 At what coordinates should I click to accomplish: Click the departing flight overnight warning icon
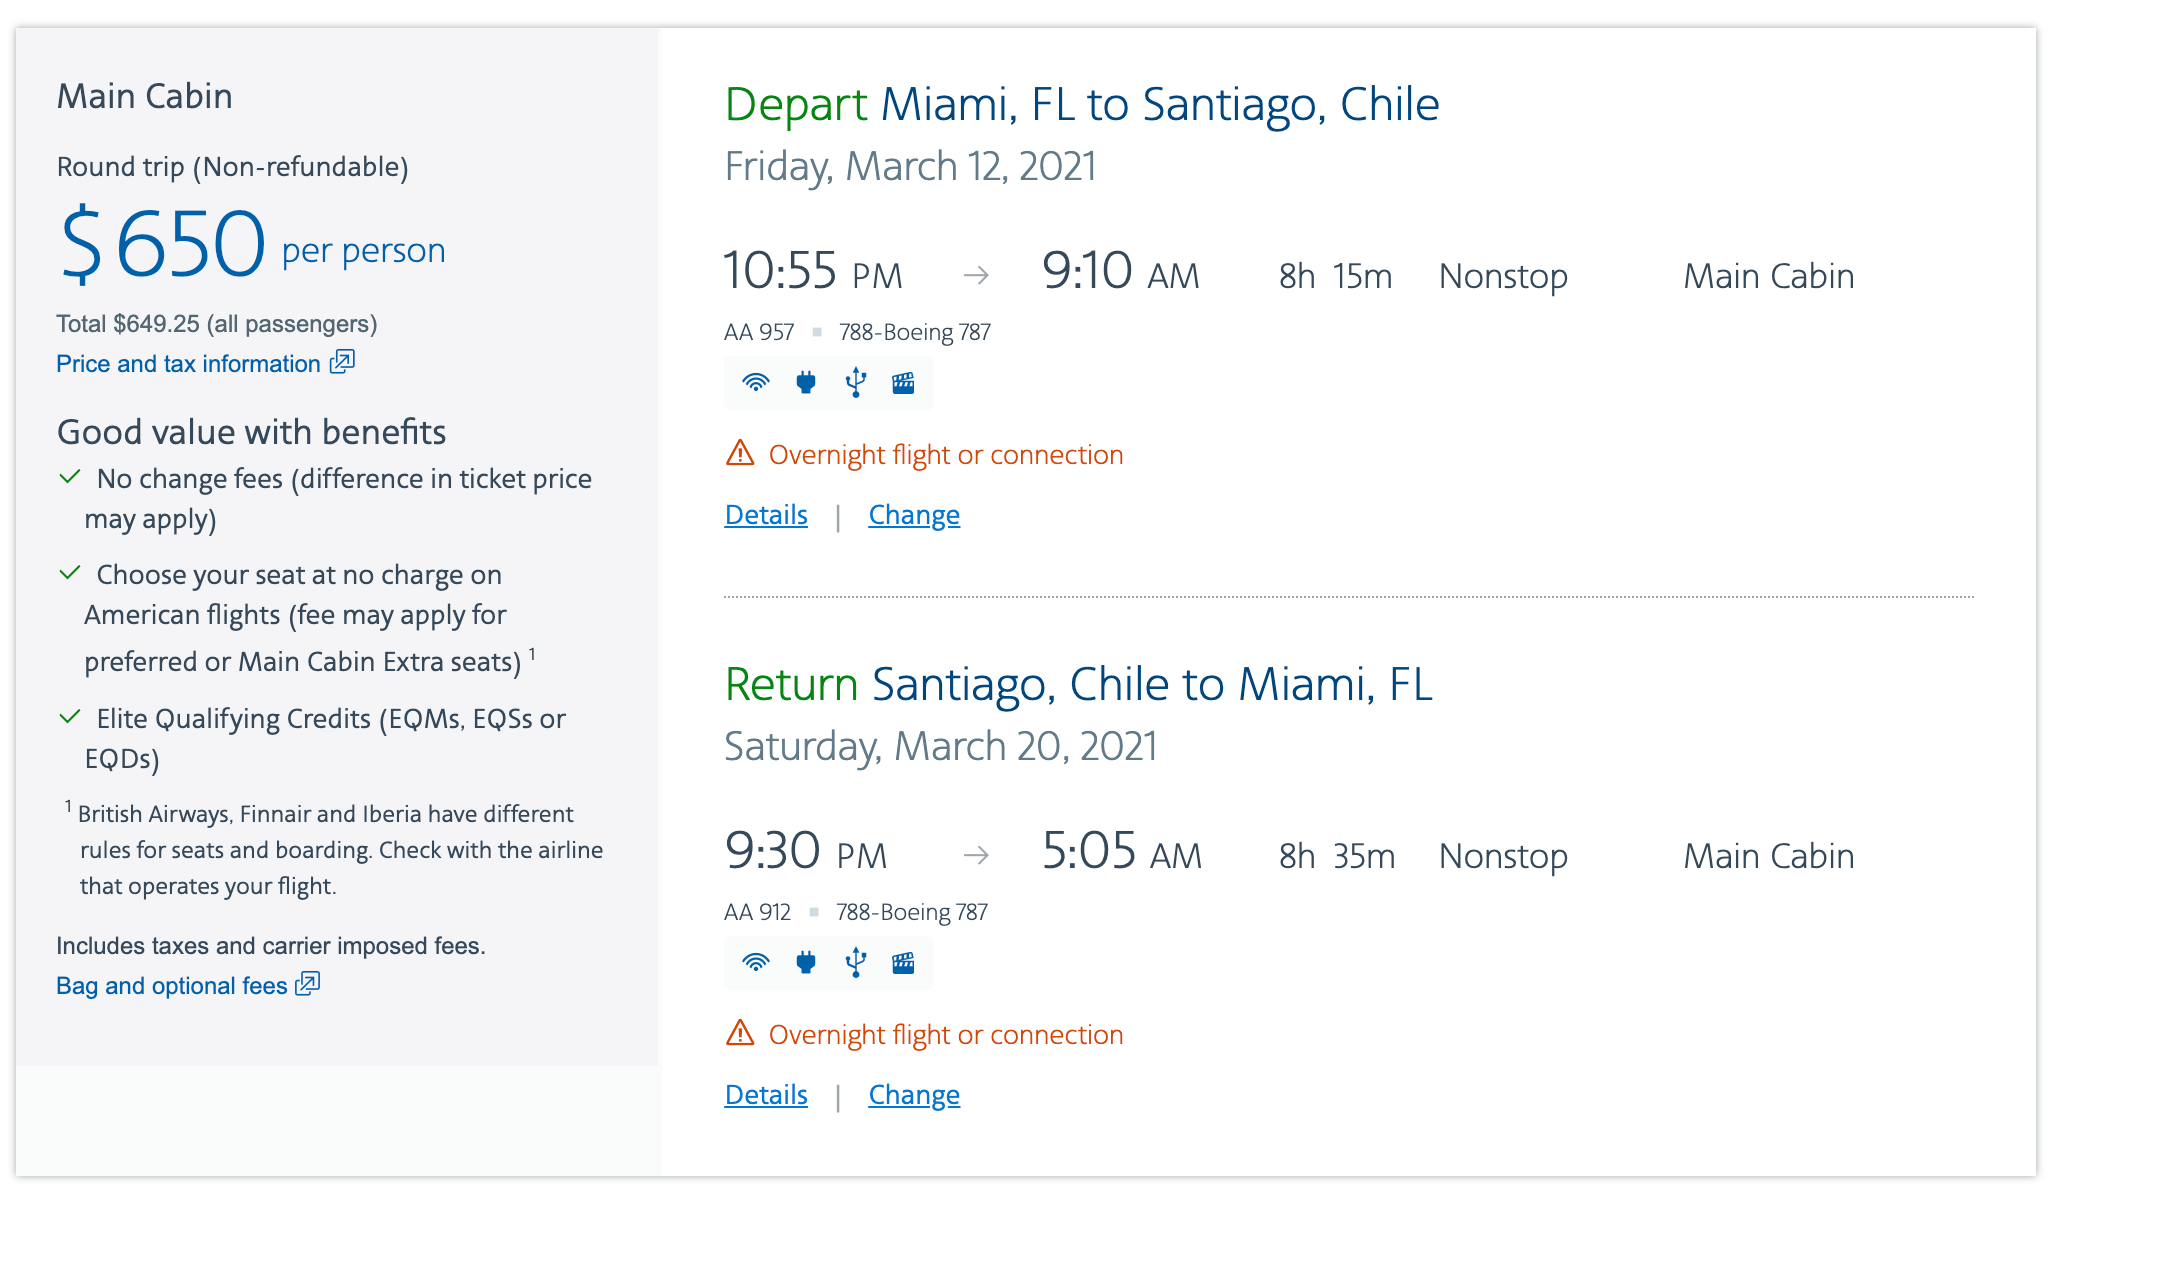740,454
